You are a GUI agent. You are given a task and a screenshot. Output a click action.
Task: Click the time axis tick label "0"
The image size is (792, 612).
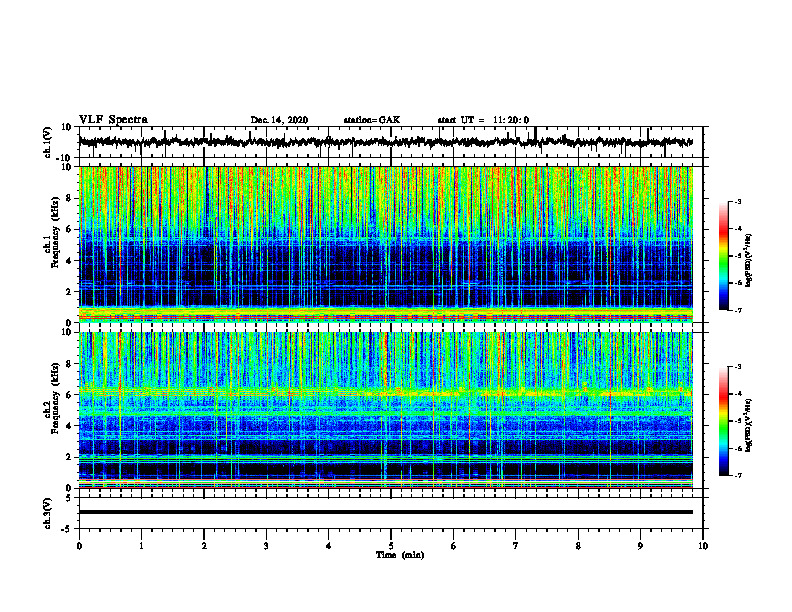79,546
